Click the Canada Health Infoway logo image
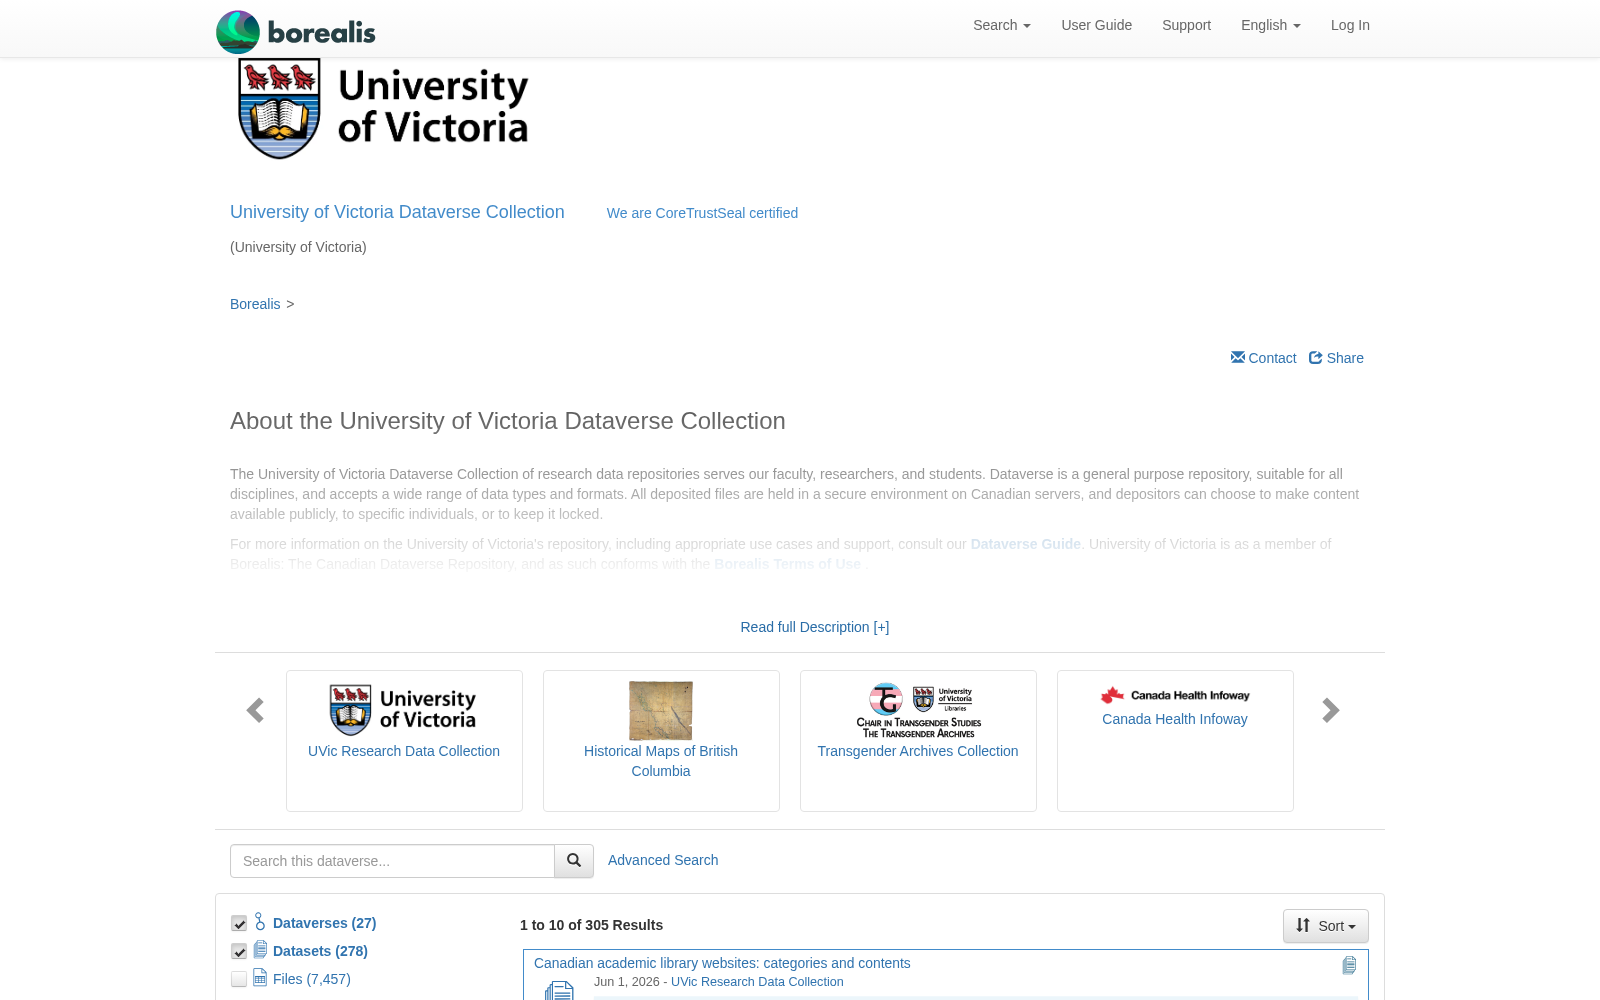Screen dimensions: 1600x1000 [1175, 695]
